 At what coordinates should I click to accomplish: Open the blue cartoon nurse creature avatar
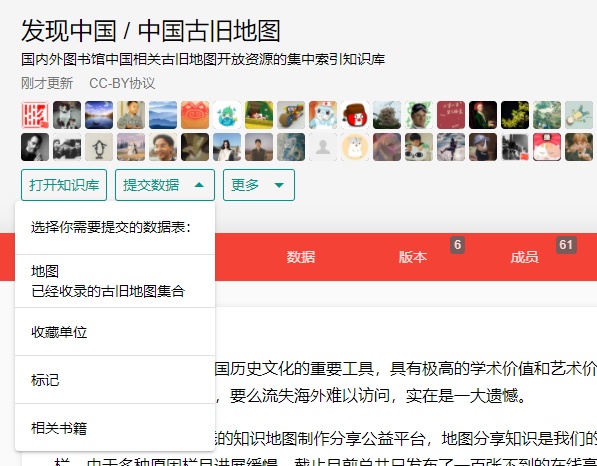pyautogui.click(x=322, y=115)
